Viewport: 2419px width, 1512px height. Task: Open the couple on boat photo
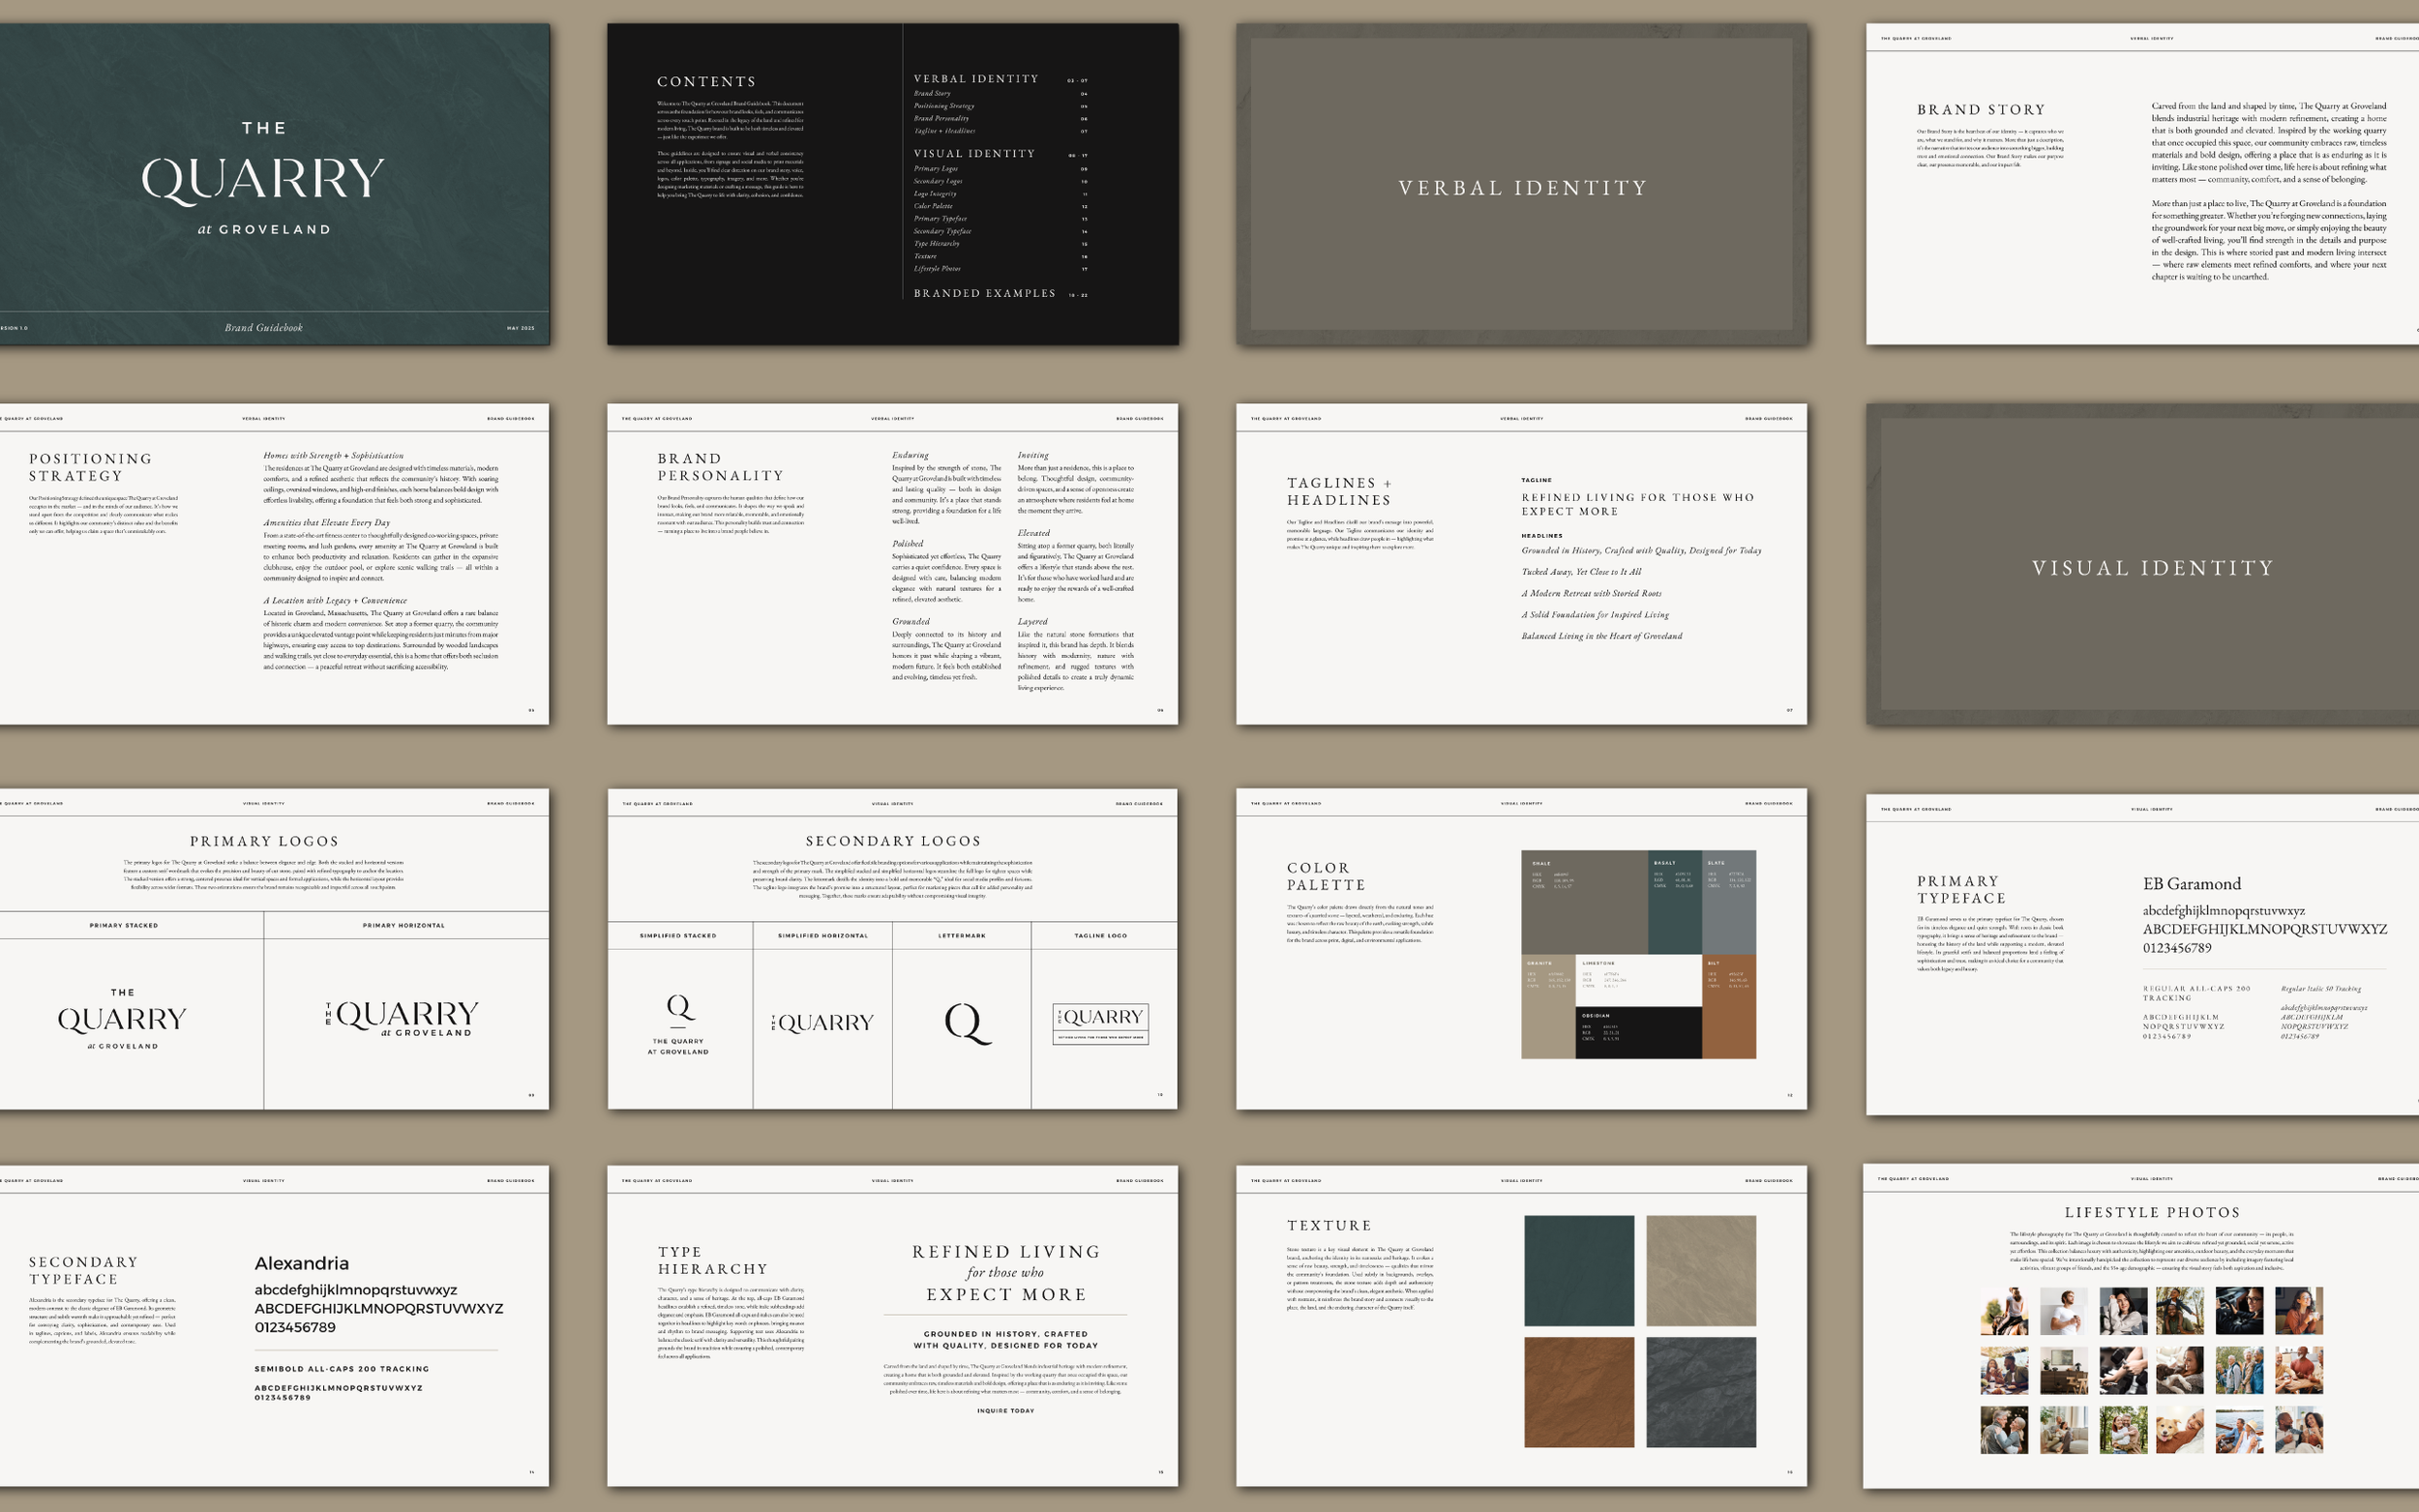point(2240,1431)
